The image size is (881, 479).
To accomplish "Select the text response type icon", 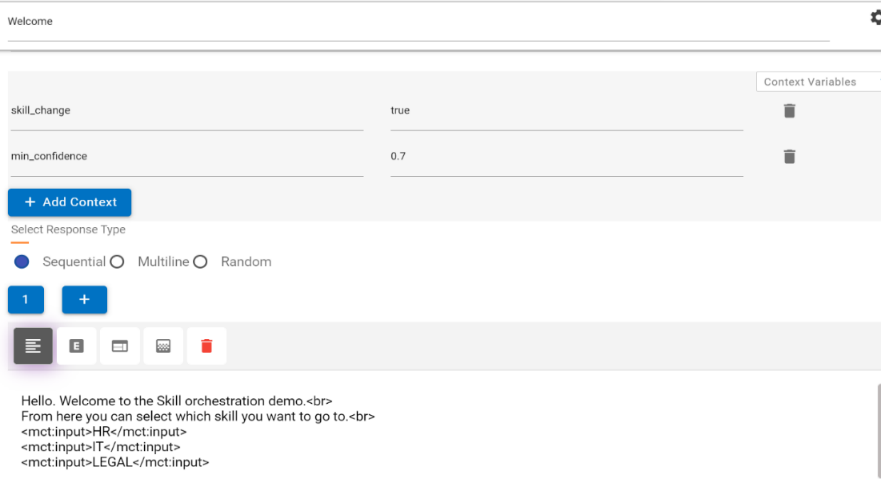I will 33,346.
